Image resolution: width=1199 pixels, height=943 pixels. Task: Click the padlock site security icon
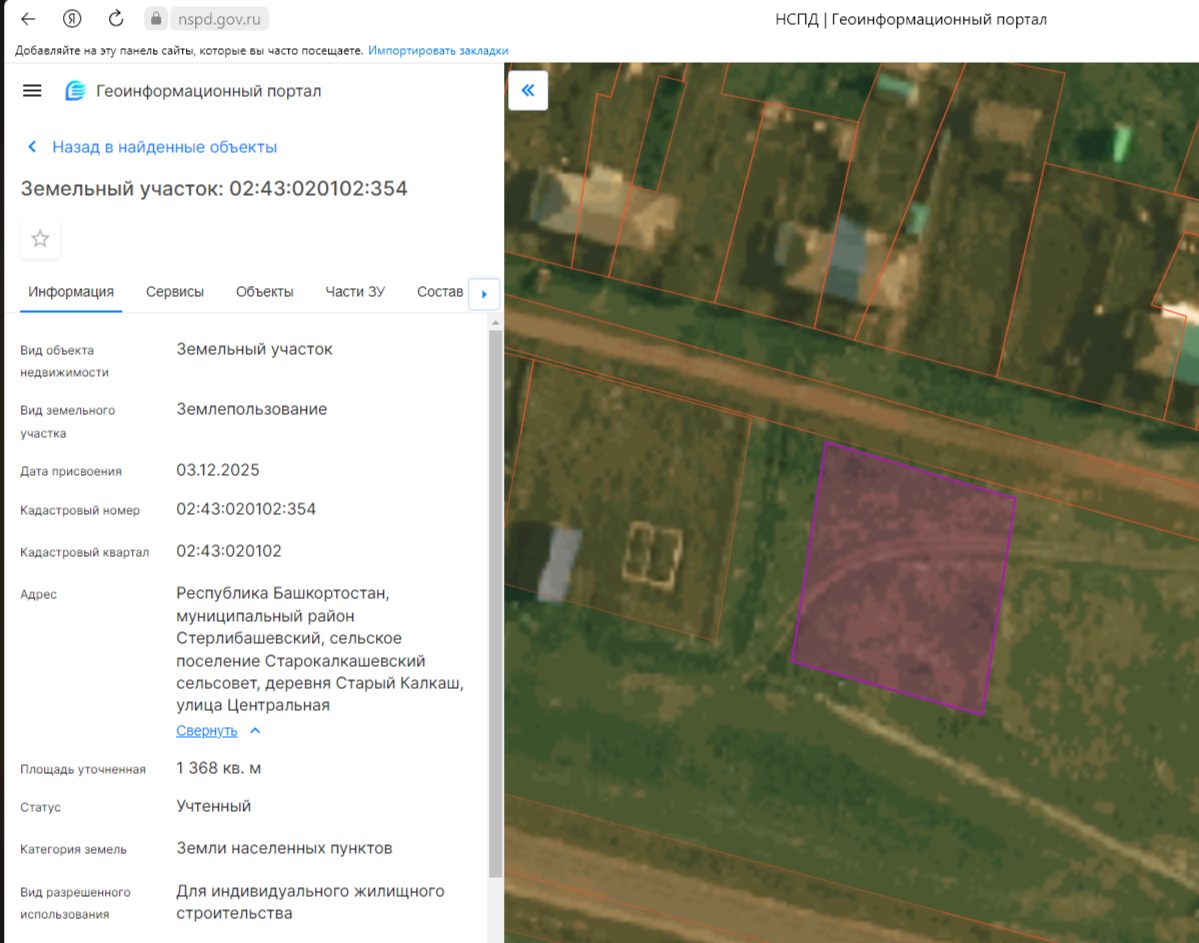156,18
